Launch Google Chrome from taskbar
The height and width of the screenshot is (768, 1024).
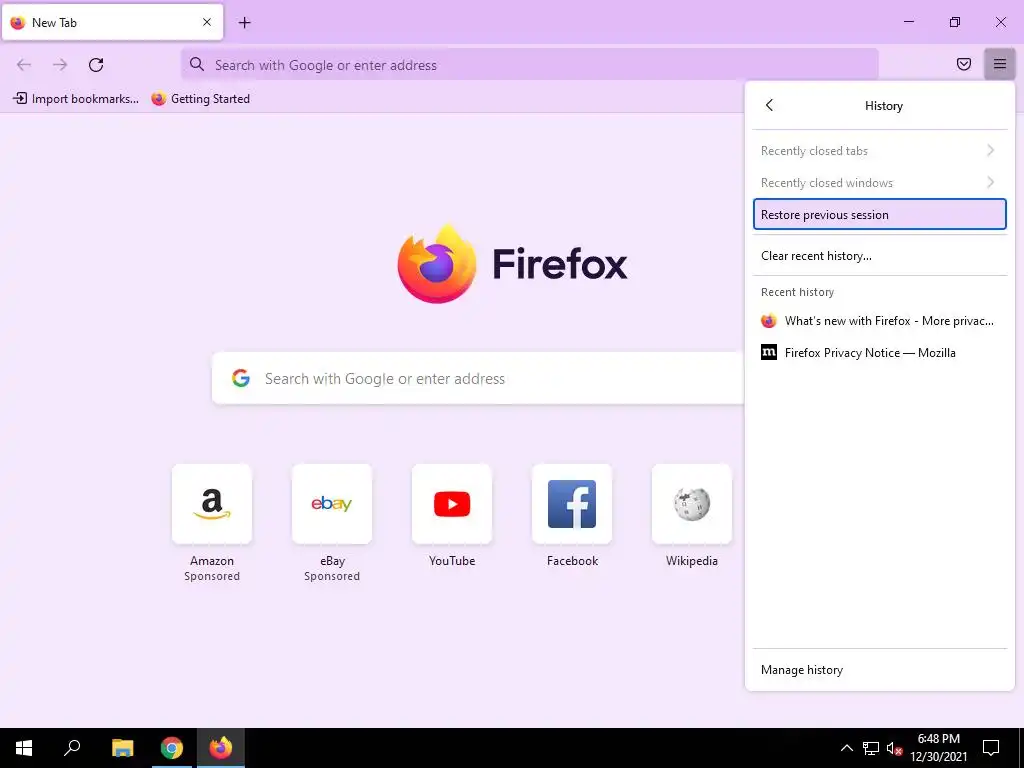click(x=172, y=748)
